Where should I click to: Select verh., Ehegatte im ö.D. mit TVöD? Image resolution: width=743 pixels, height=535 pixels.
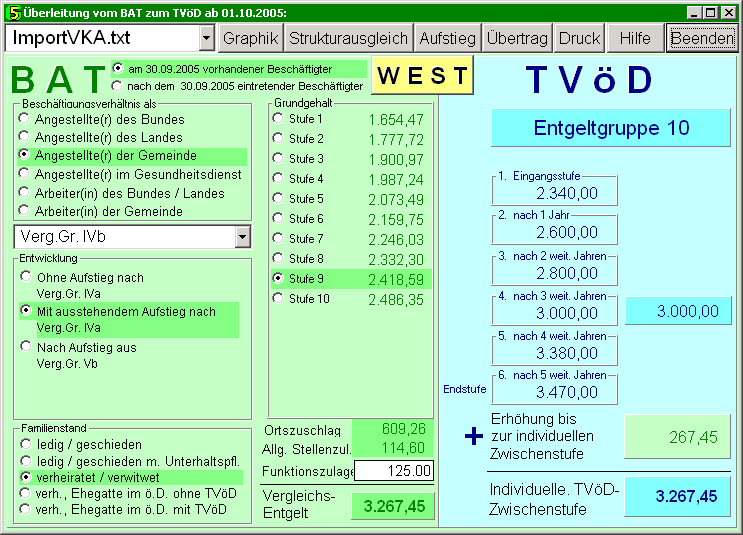point(124,510)
